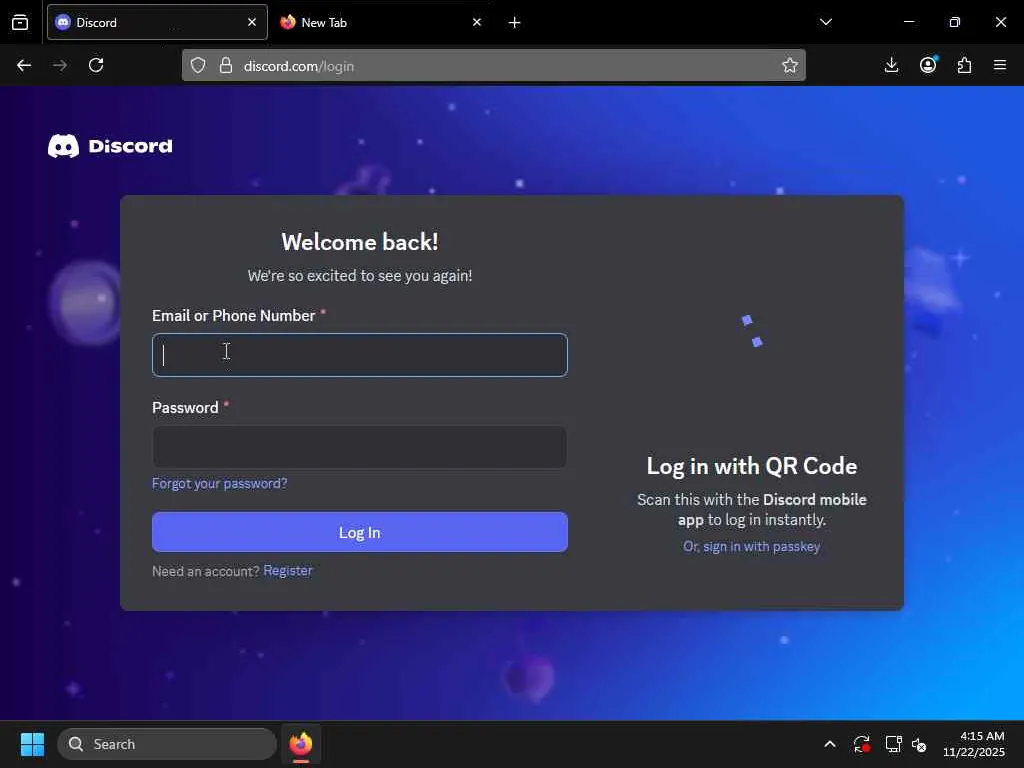Open Firefox downloads panel
This screenshot has width=1024, height=768.
891,65
